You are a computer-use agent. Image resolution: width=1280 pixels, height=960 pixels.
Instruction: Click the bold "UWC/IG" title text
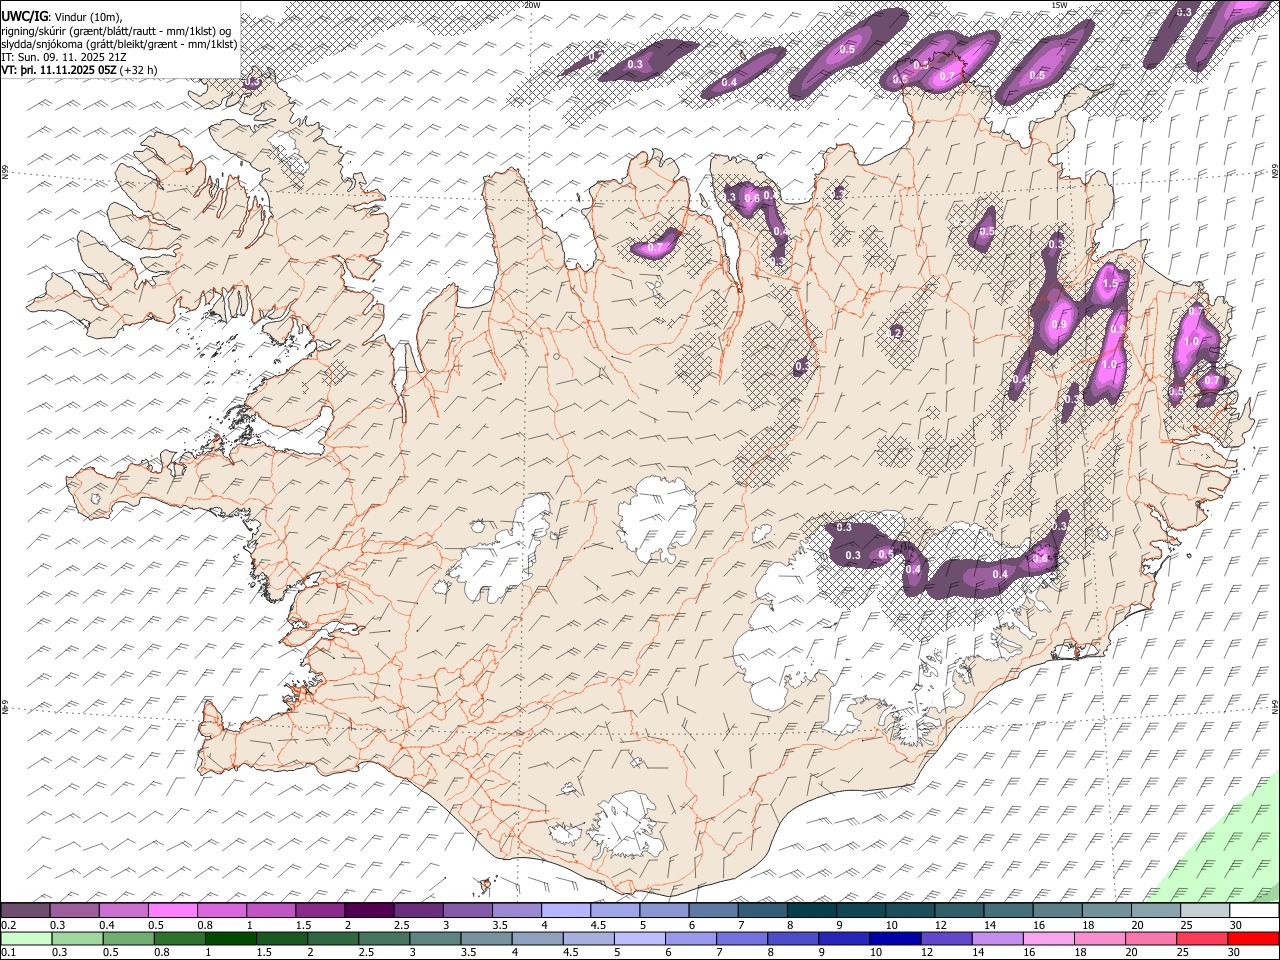coord(24,15)
